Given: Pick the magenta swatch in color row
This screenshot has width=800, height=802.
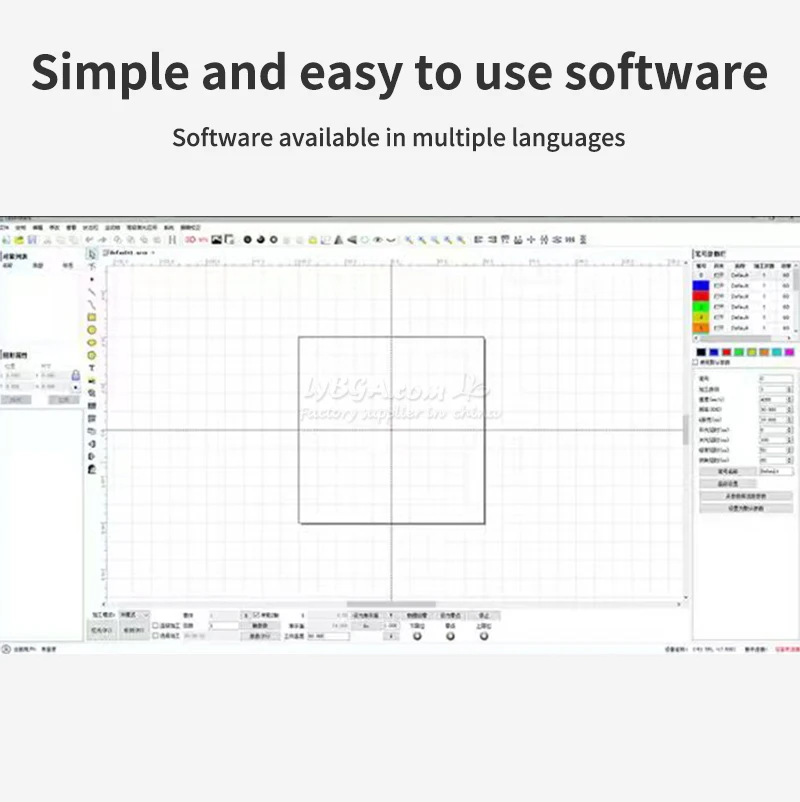Looking at the screenshot, I should [789, 352].
